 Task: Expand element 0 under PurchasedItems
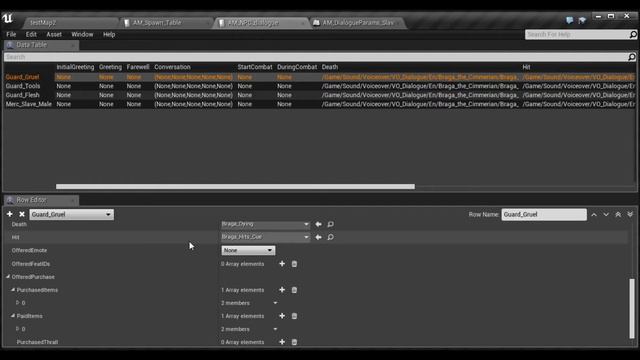click(18, 303)
